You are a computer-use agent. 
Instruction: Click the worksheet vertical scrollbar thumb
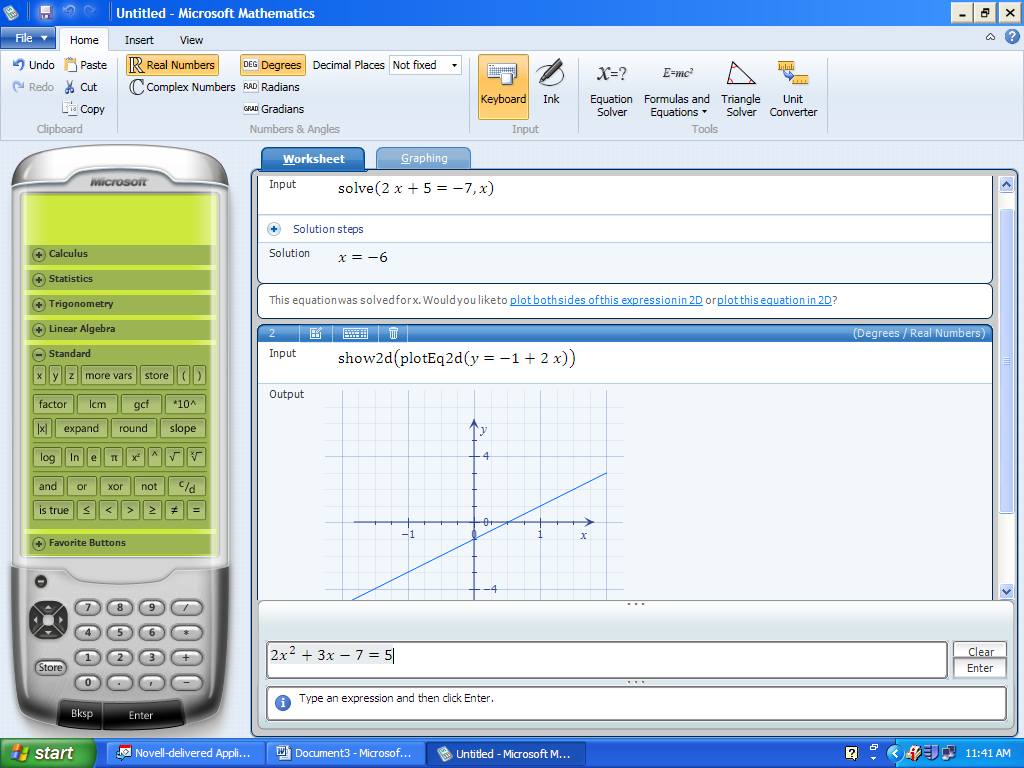[x=1006, y=360]
